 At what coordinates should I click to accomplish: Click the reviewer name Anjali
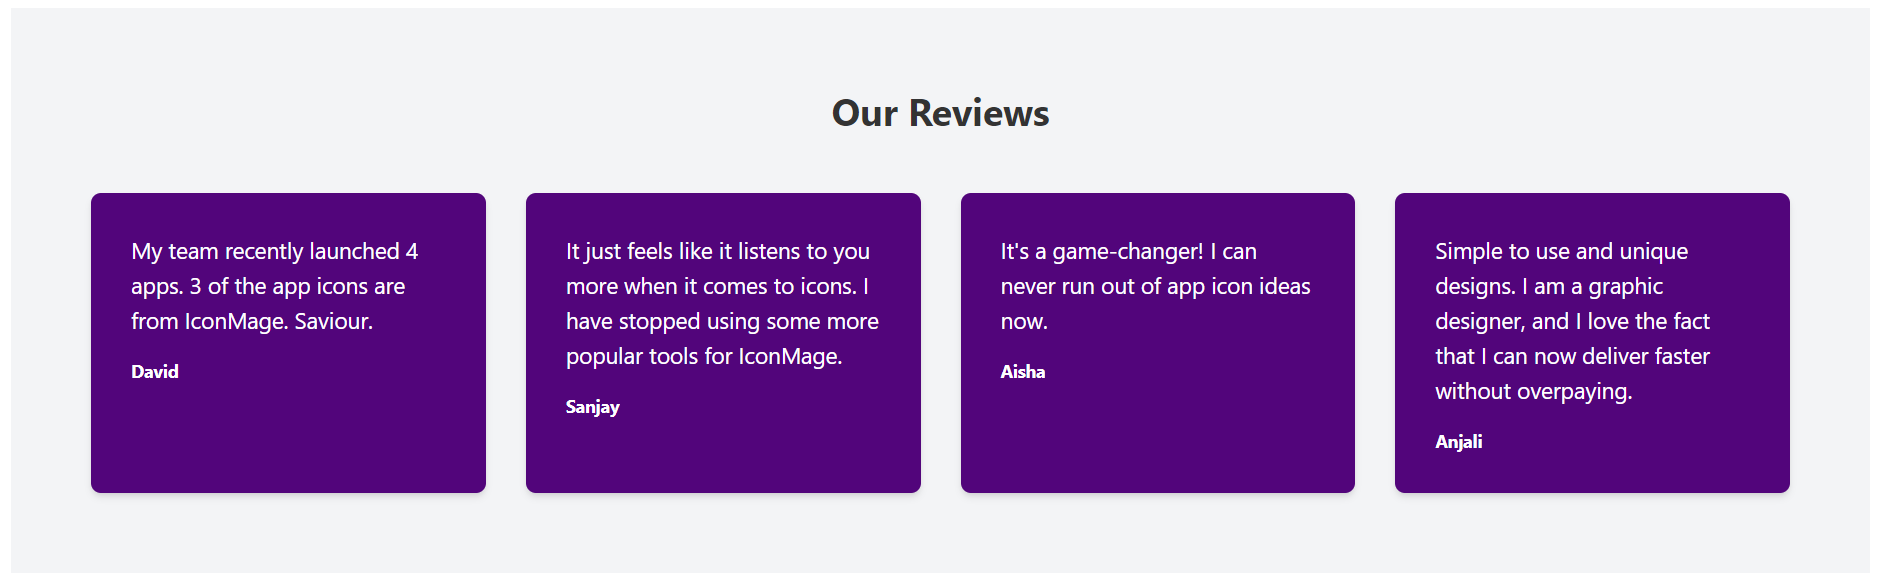pos(1459,442)
